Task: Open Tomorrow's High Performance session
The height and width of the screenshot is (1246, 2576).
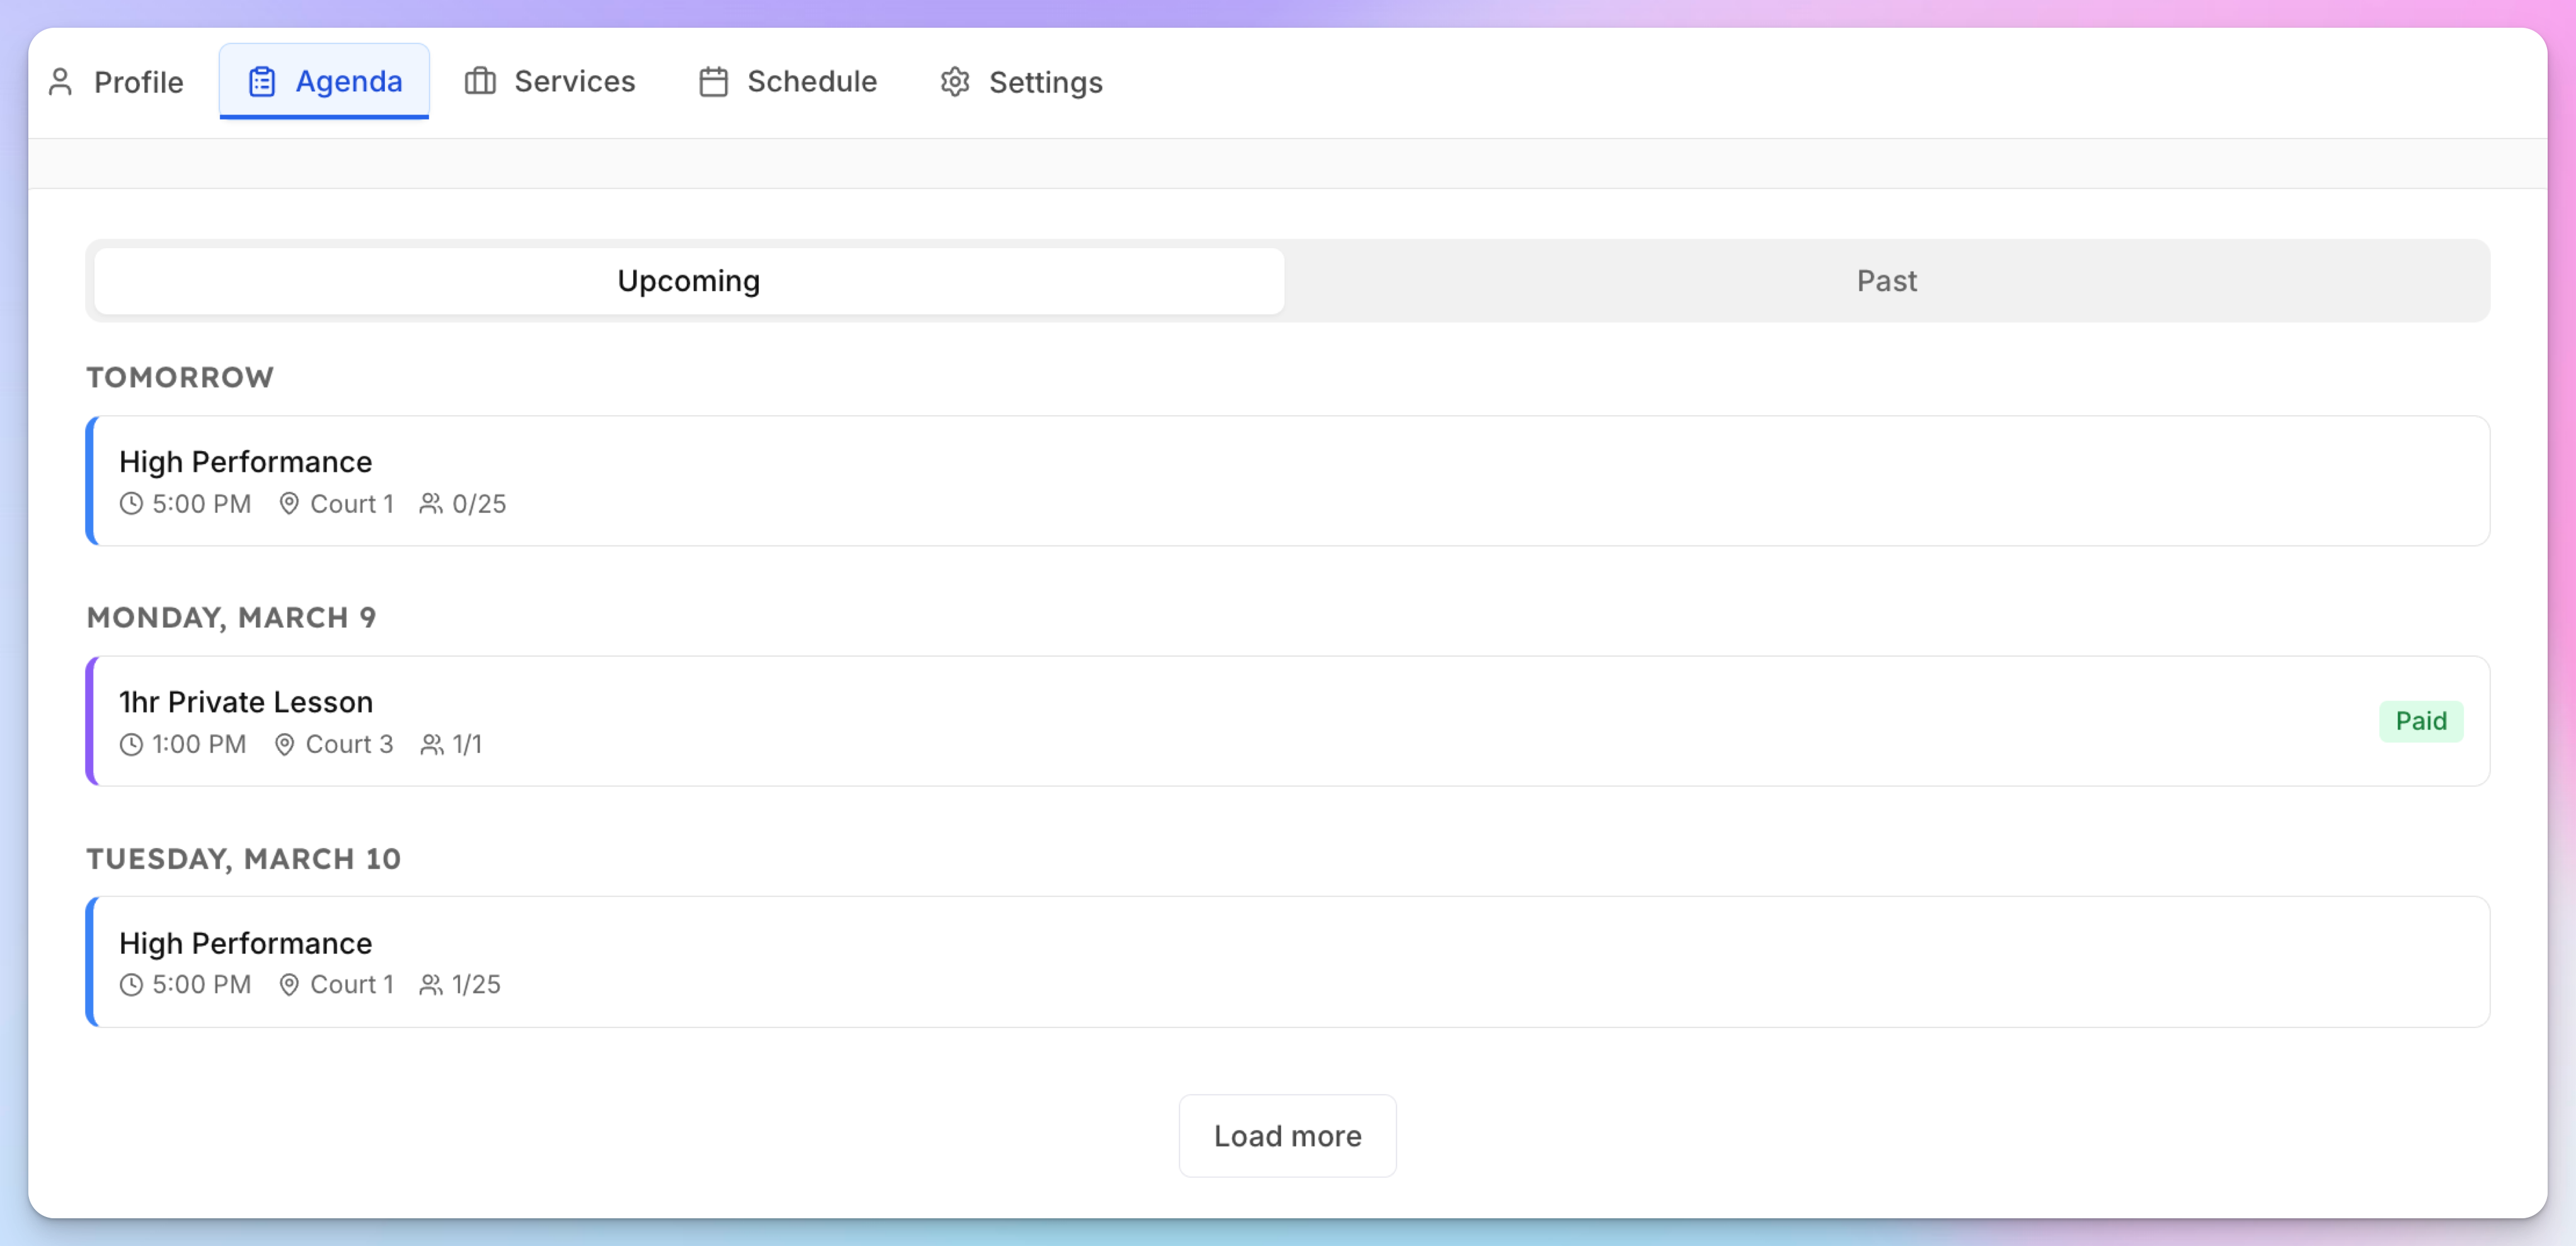Action: [1287, 481]
